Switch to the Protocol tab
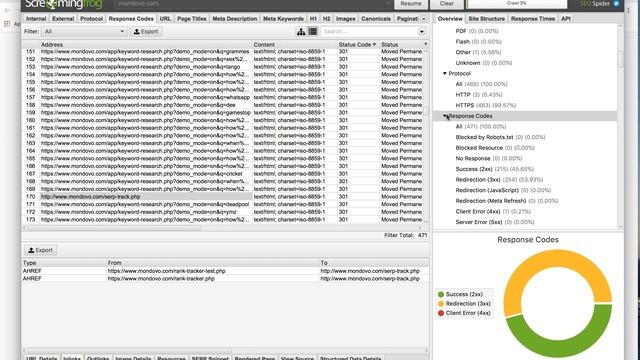 pos(91,19)
